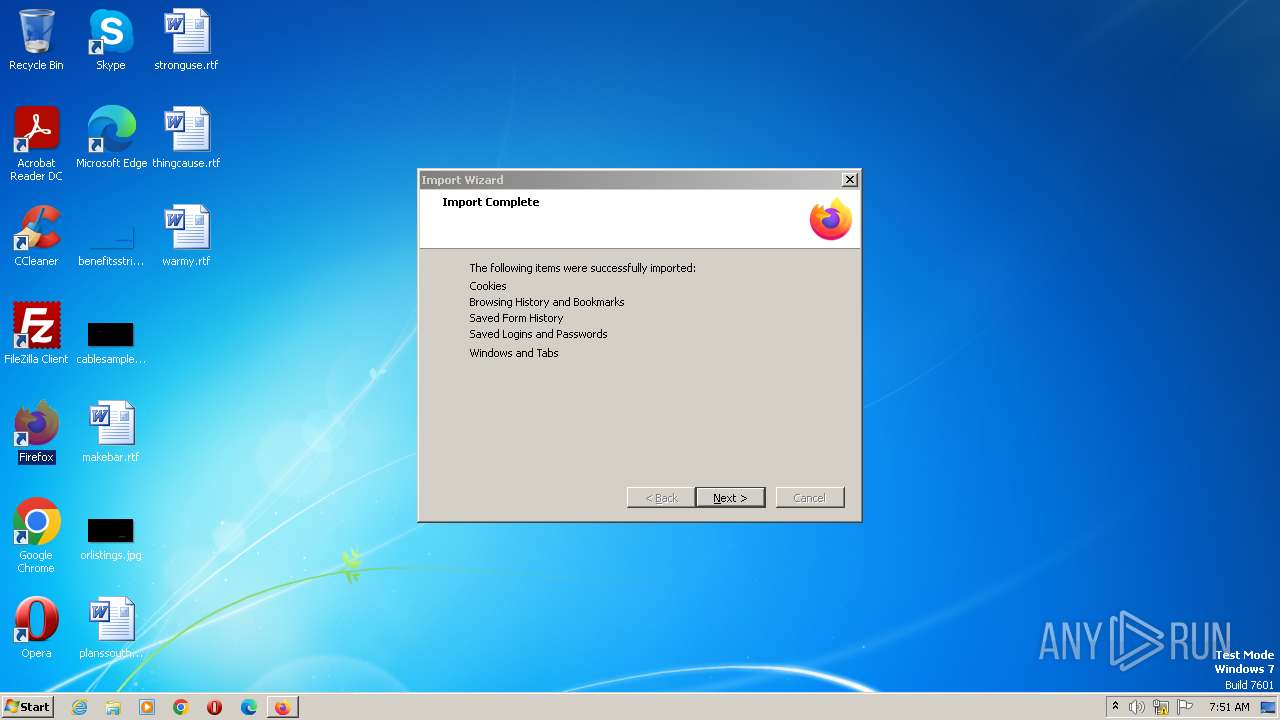The height and width of the screenshot is (720, 1280).
Task: Close the Import Wizard dialog
Action: pos(850,180)
